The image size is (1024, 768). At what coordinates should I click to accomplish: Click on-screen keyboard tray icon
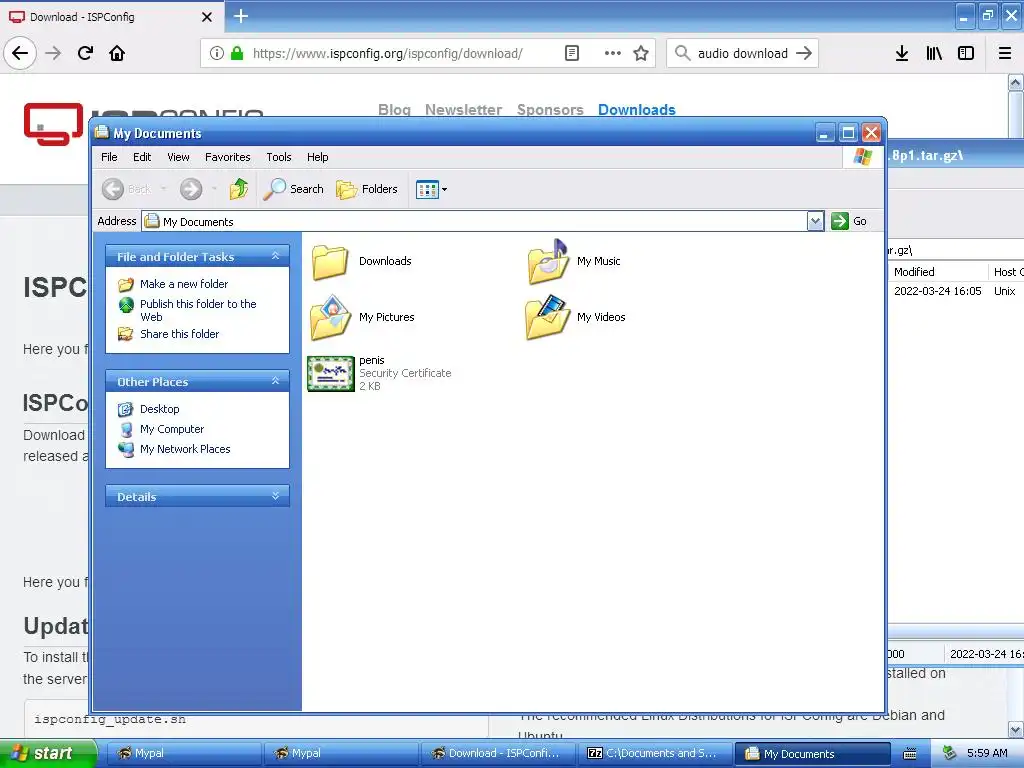click(x=910, y=754)
